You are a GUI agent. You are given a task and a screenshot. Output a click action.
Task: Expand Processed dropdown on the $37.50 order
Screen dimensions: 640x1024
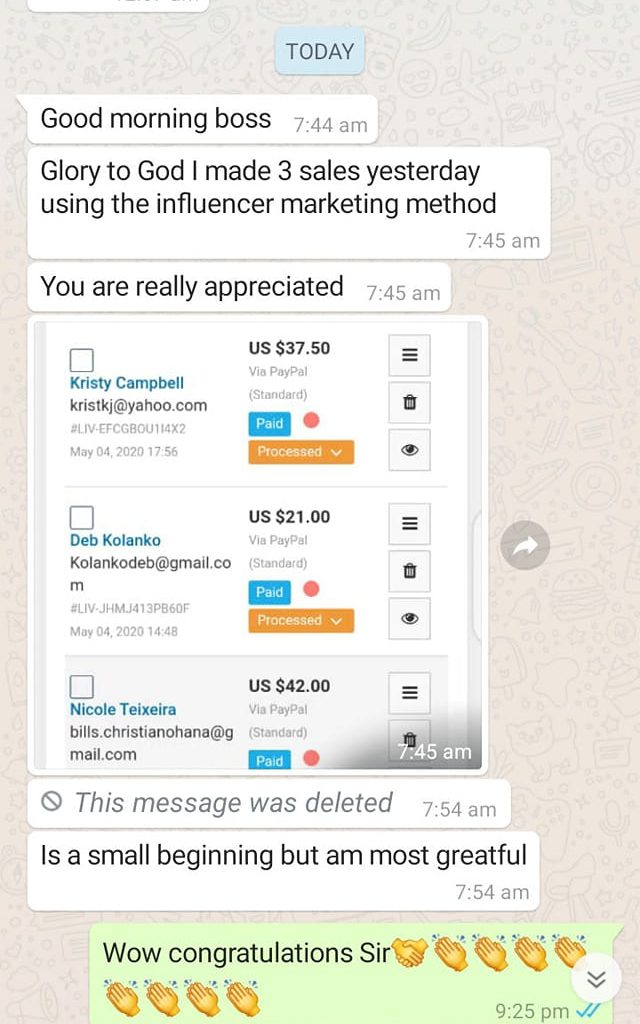pos(301,452)
